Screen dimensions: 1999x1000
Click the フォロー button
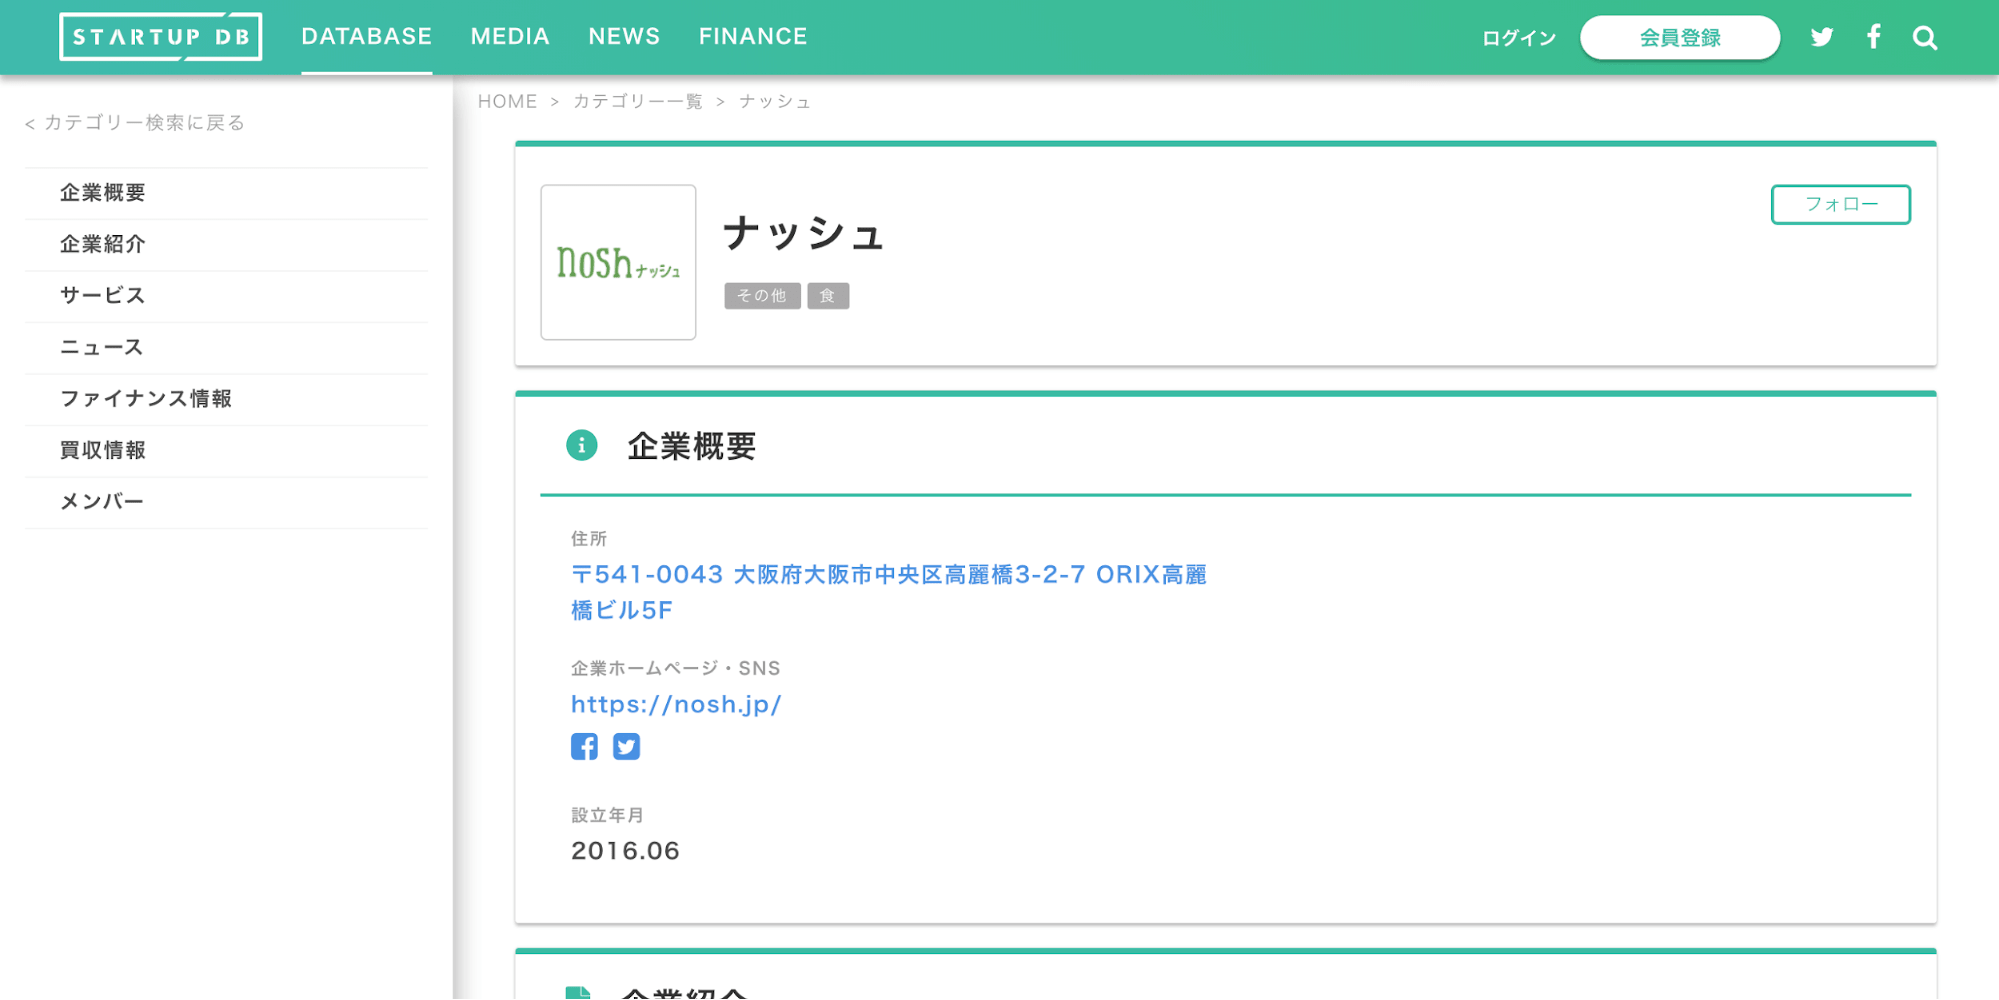tap(1841, 204)
